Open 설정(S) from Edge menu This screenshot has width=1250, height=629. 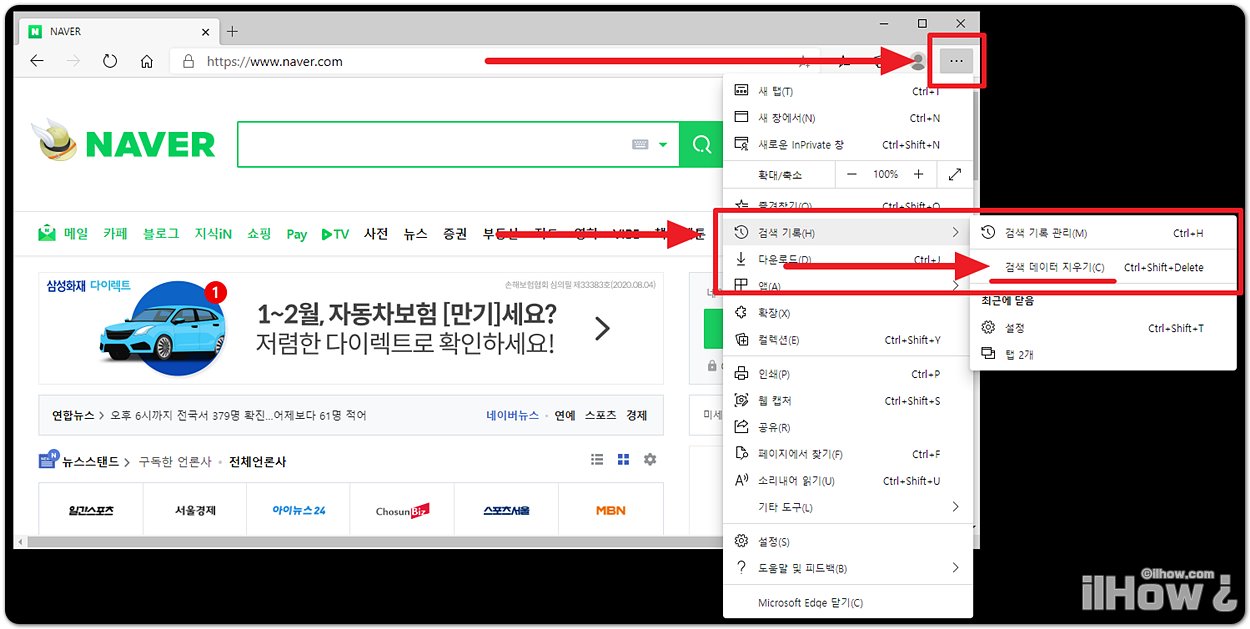click(846, 542)
